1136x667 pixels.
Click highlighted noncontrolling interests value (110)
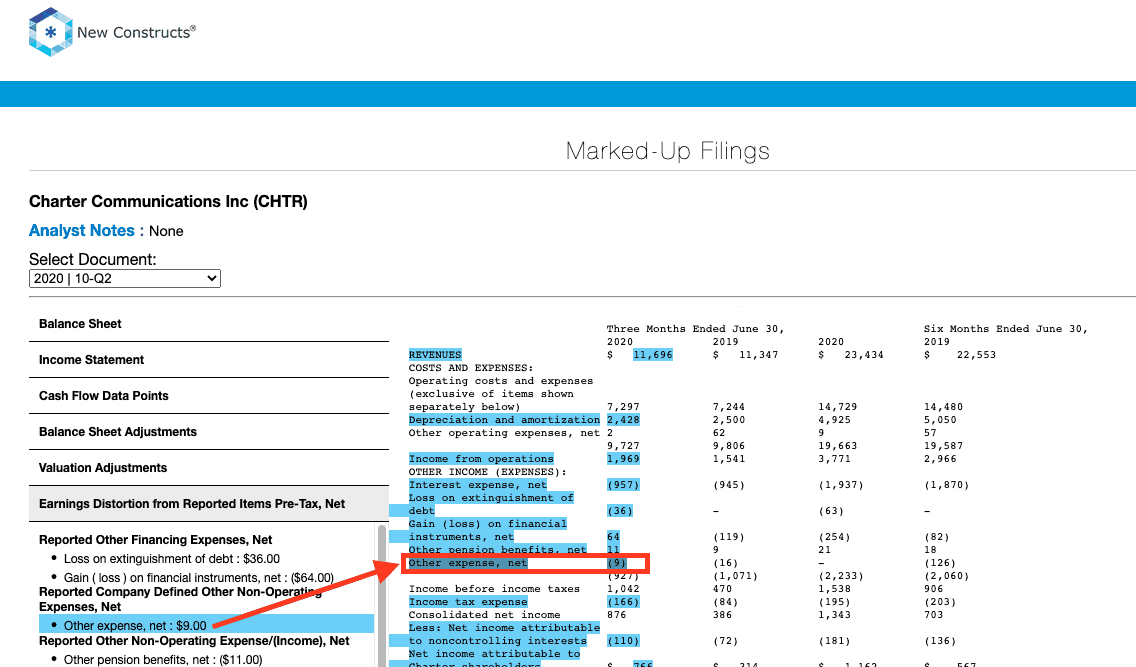pos(623,642)
